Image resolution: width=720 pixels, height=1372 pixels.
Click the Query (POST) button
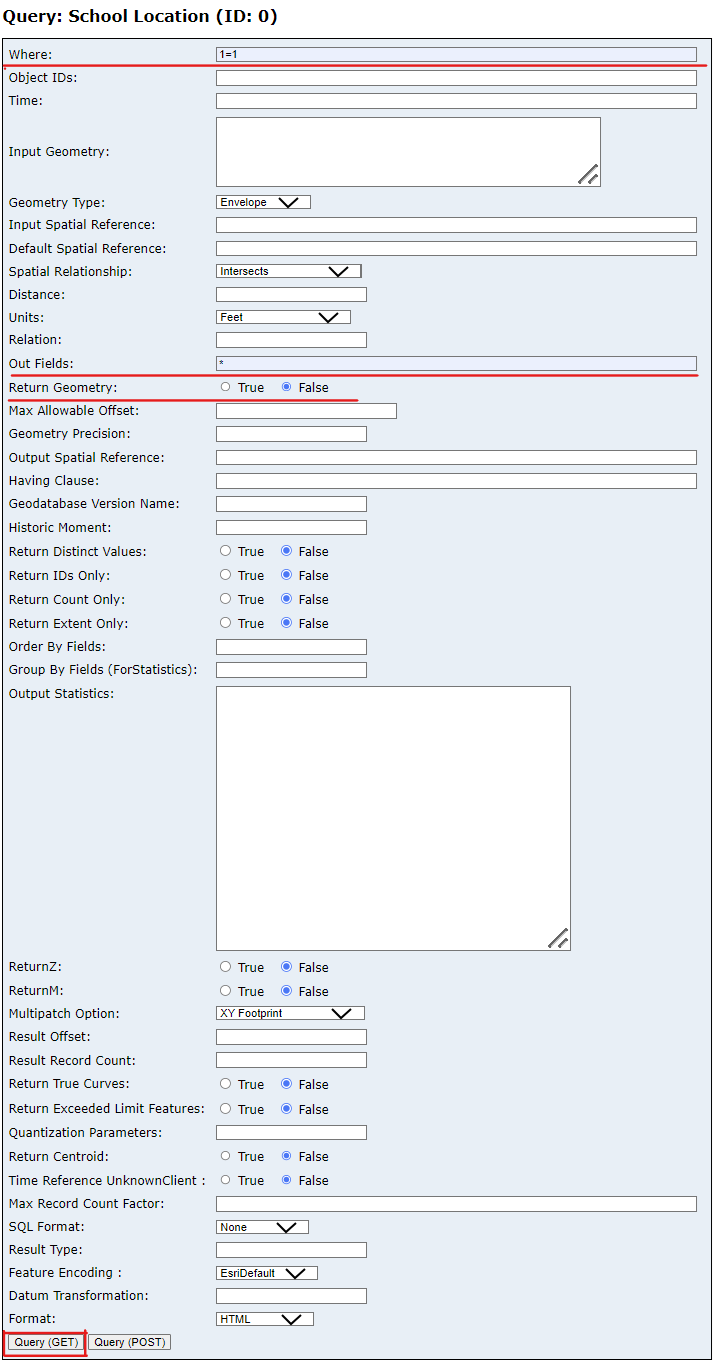pyautogui.click(x=129, y=1342)
